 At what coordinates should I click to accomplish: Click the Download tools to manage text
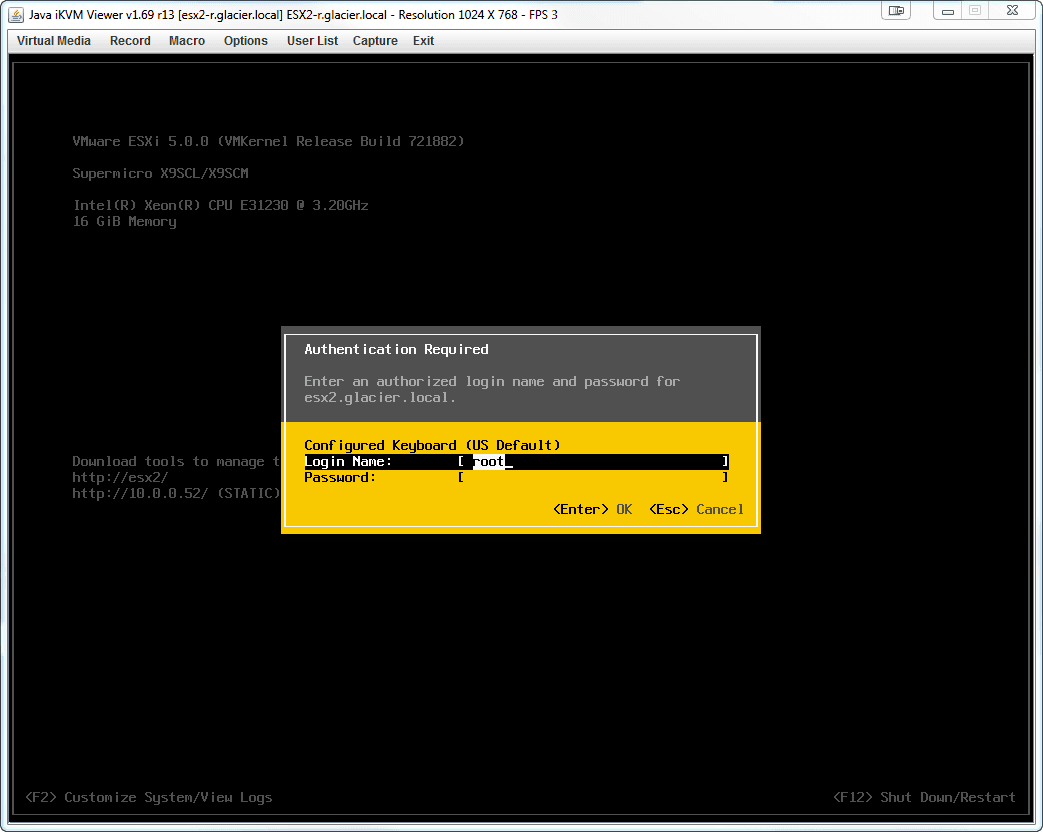click(176, 462)
